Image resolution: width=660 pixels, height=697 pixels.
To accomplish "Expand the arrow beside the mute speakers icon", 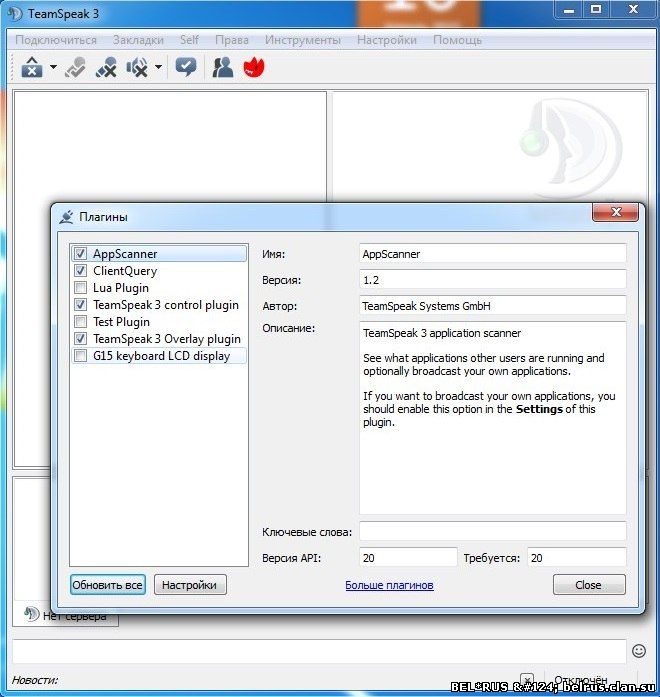I will pyautogui.click(x=158, y=68).
